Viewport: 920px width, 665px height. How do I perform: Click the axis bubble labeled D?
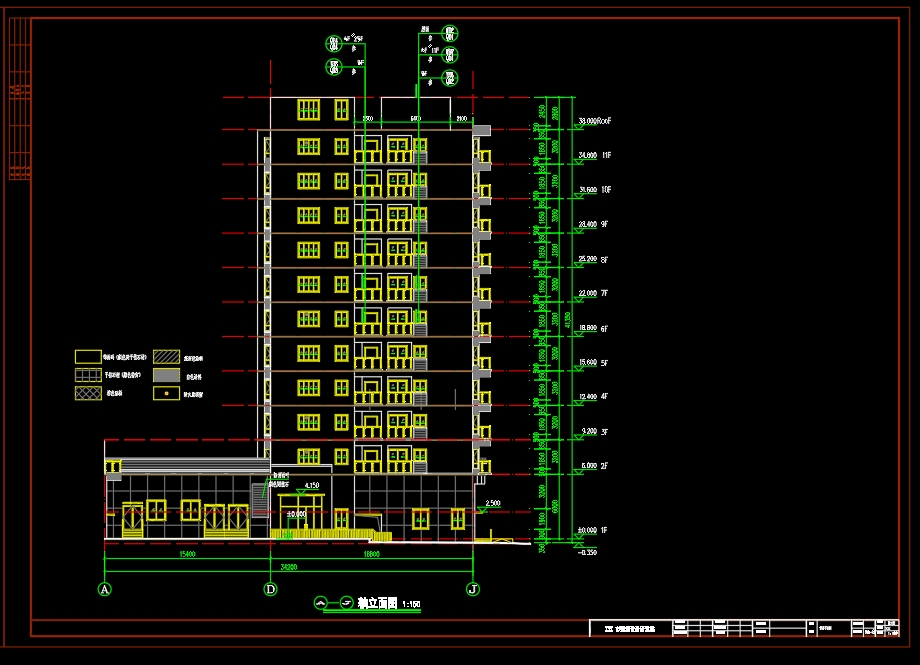coord(270,589)
